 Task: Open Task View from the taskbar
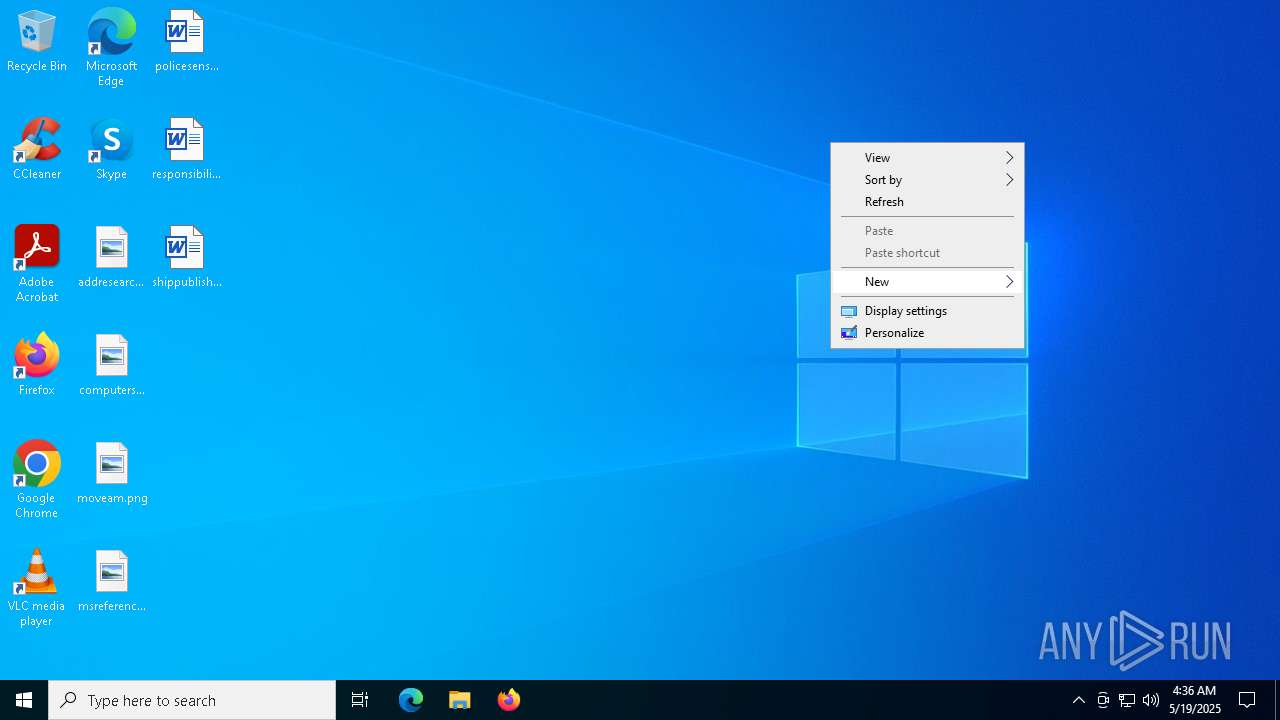coord(360,700)
